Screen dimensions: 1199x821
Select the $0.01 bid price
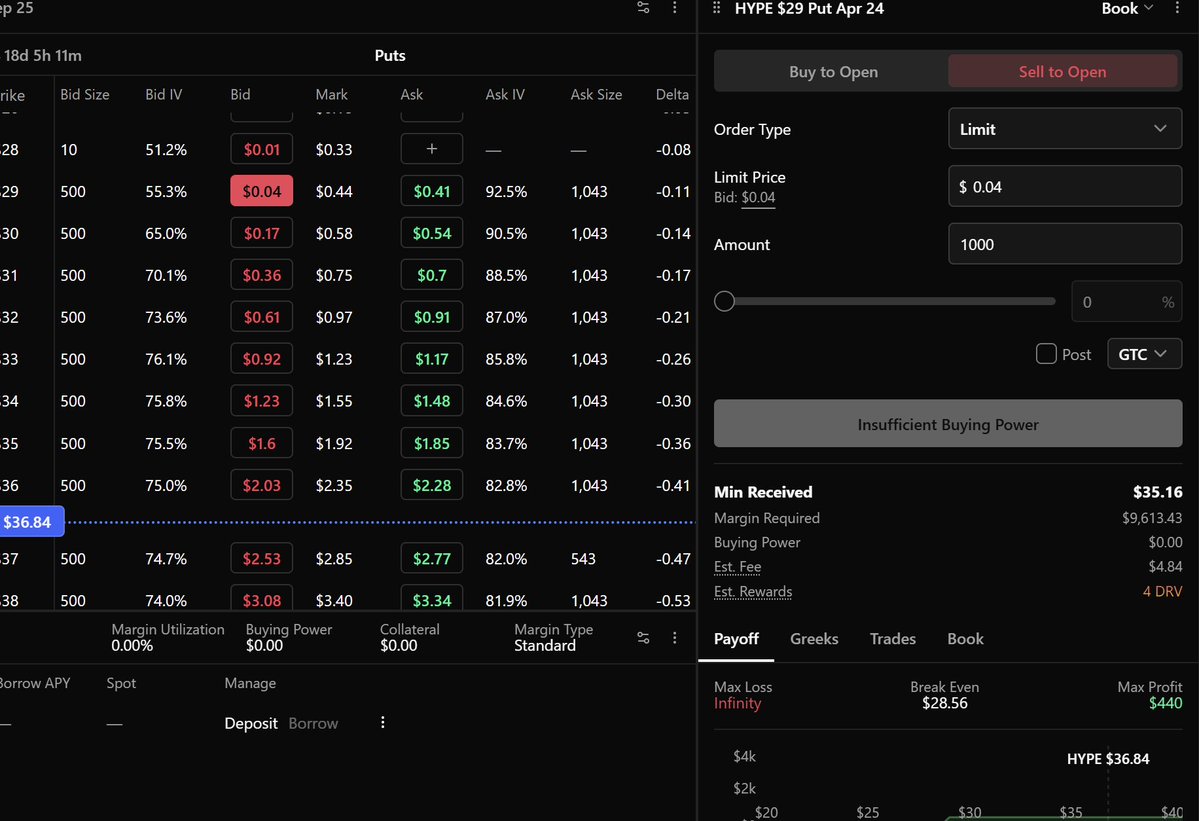262,149
